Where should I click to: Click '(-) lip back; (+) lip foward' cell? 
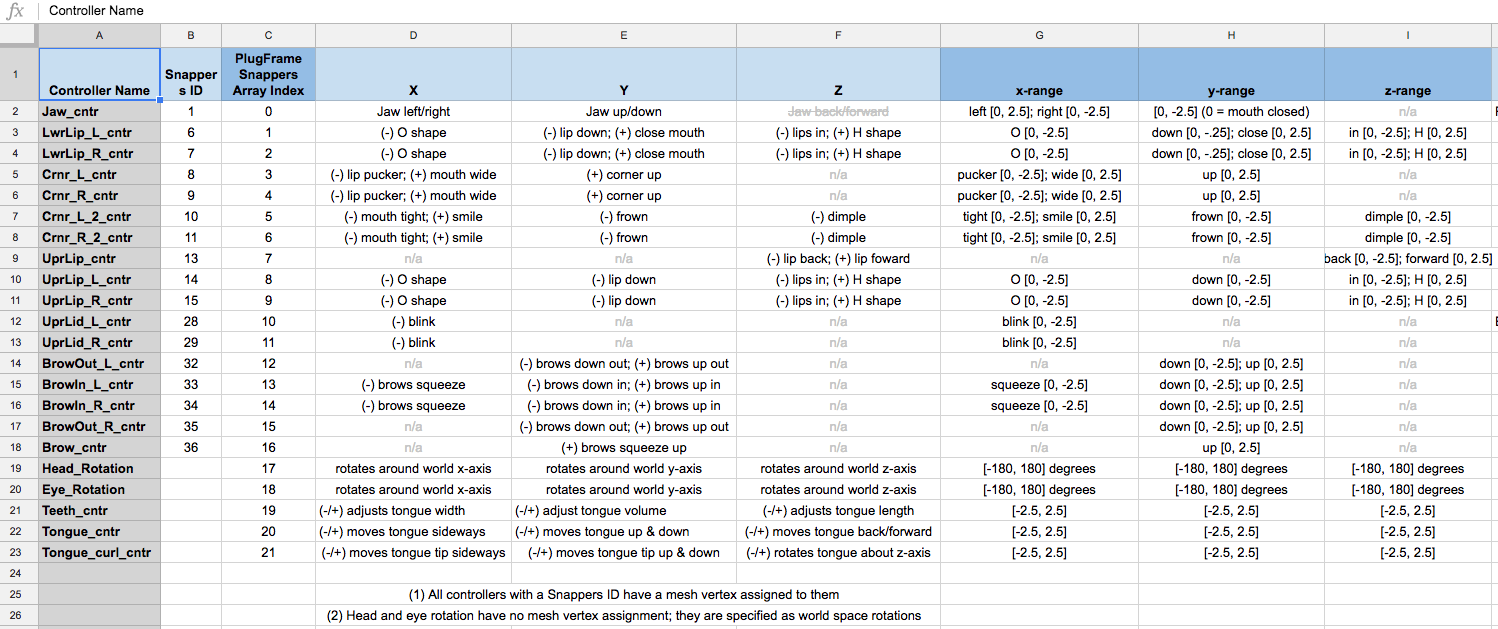click(x=838, y=259)
